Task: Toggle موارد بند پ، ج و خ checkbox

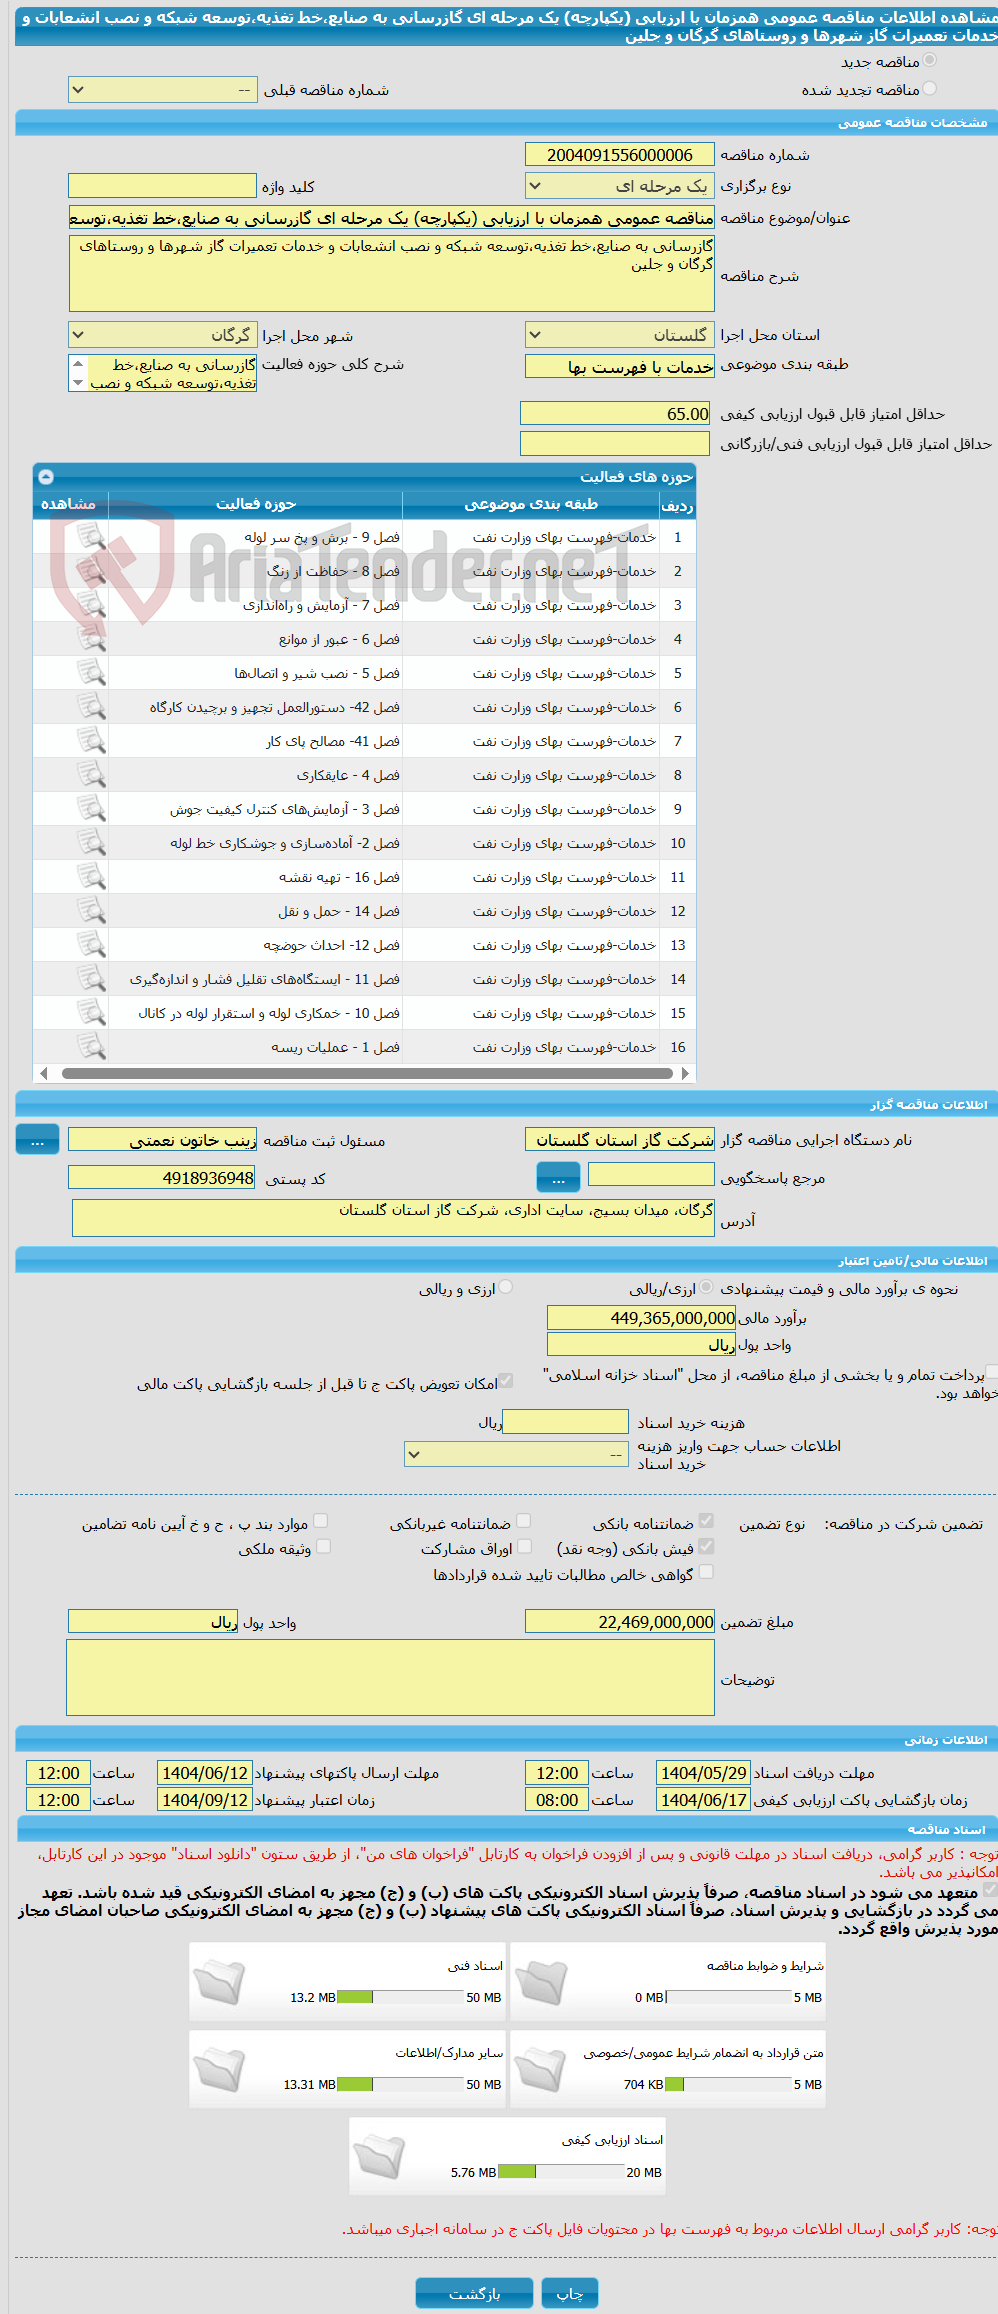Action: click(x=321, y=1521)
